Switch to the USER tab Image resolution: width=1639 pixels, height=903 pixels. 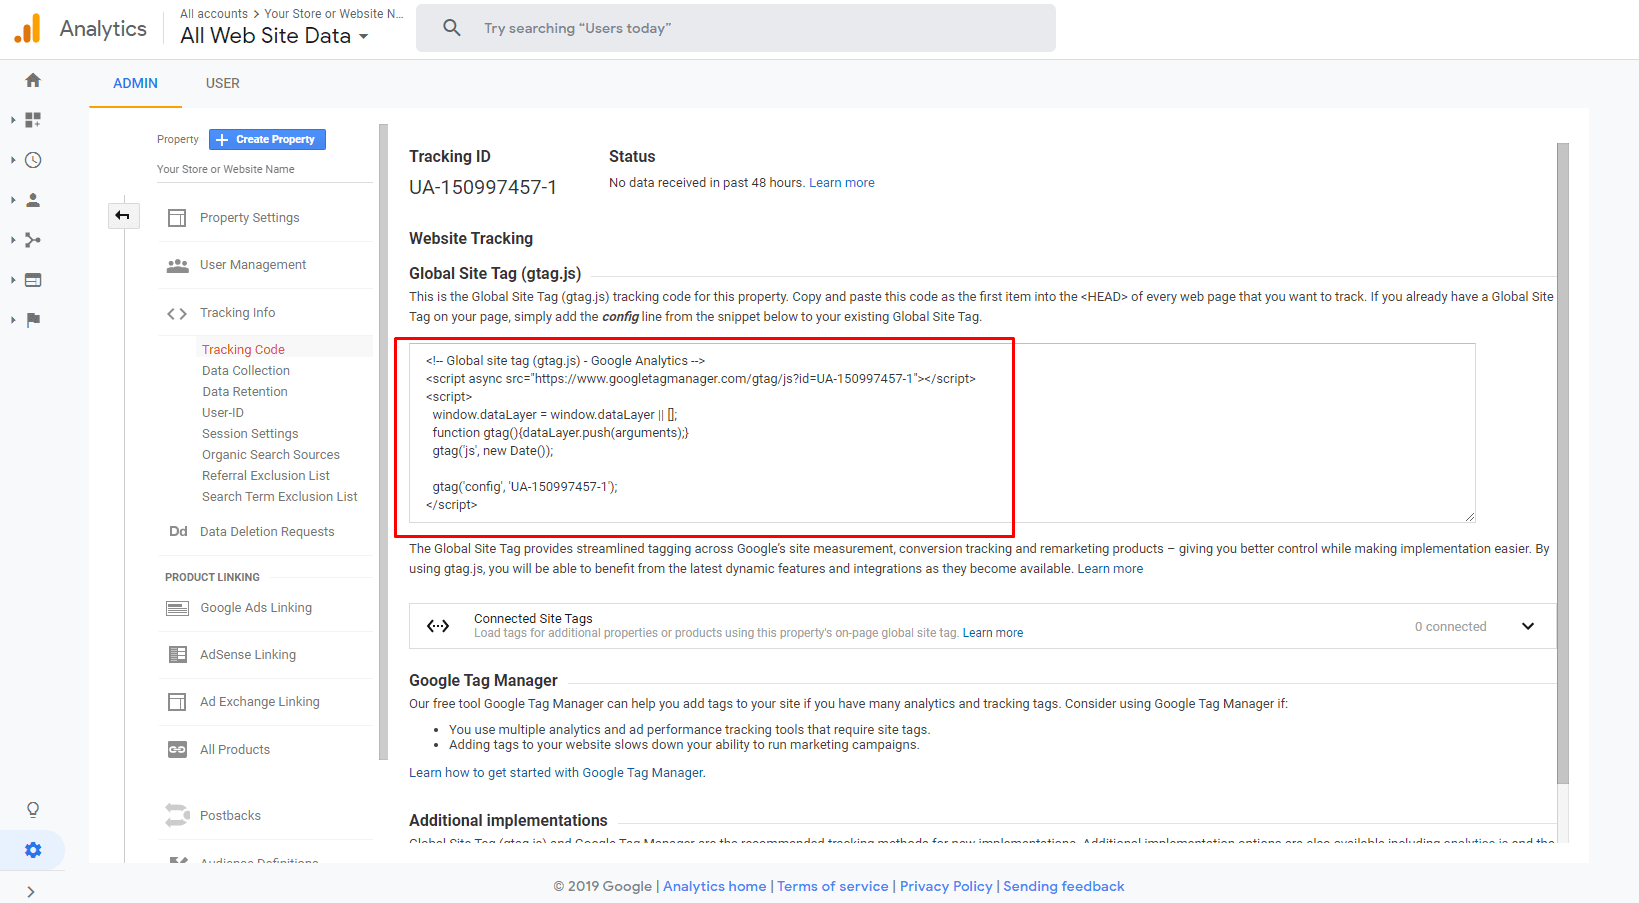coord(222,83)
